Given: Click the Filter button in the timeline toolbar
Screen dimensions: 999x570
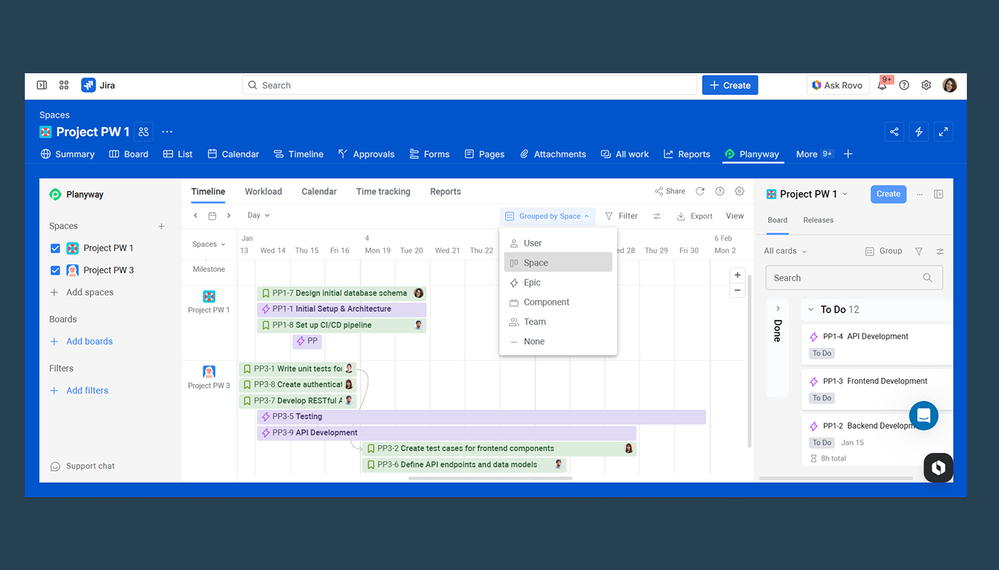Looking at the screenshot, I should click(621, 216).
